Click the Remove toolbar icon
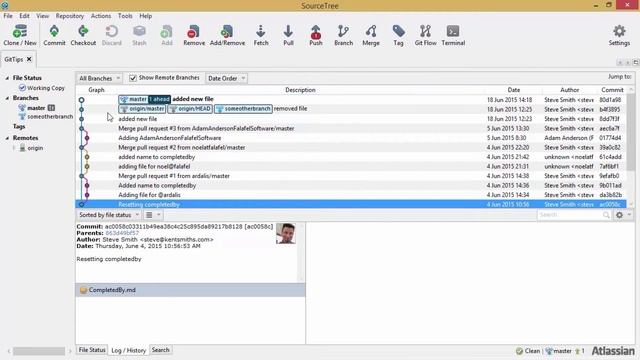640x360 pixels. [194, 35]
